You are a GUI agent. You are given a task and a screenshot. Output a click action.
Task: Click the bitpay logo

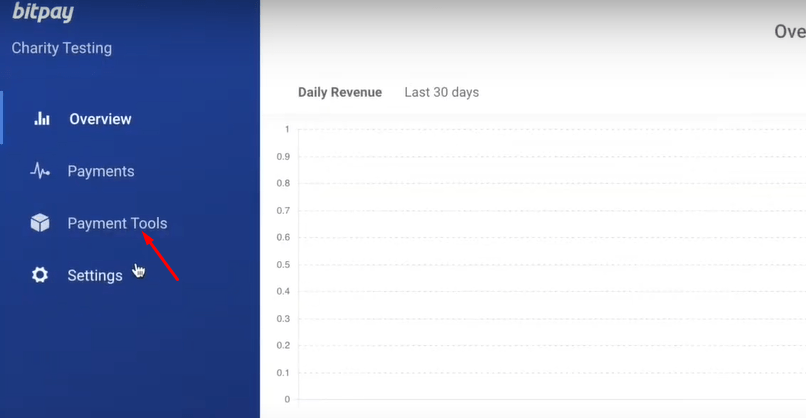point(43,12)
